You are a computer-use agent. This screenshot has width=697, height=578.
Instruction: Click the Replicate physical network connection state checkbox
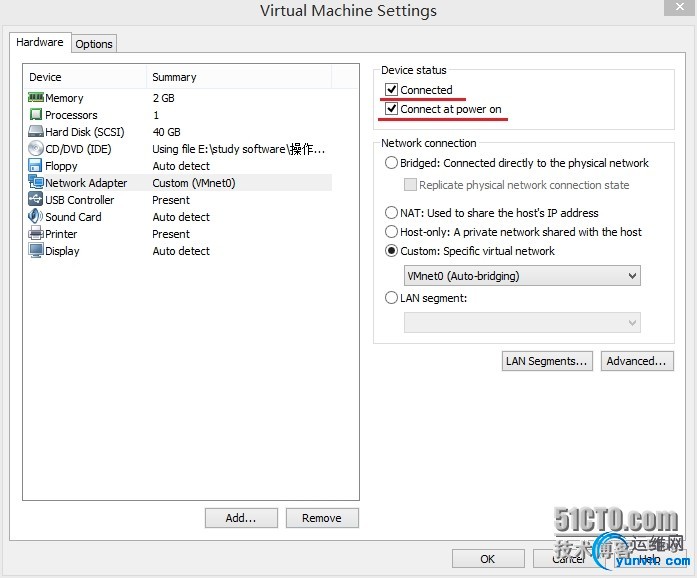coord(410,185)
